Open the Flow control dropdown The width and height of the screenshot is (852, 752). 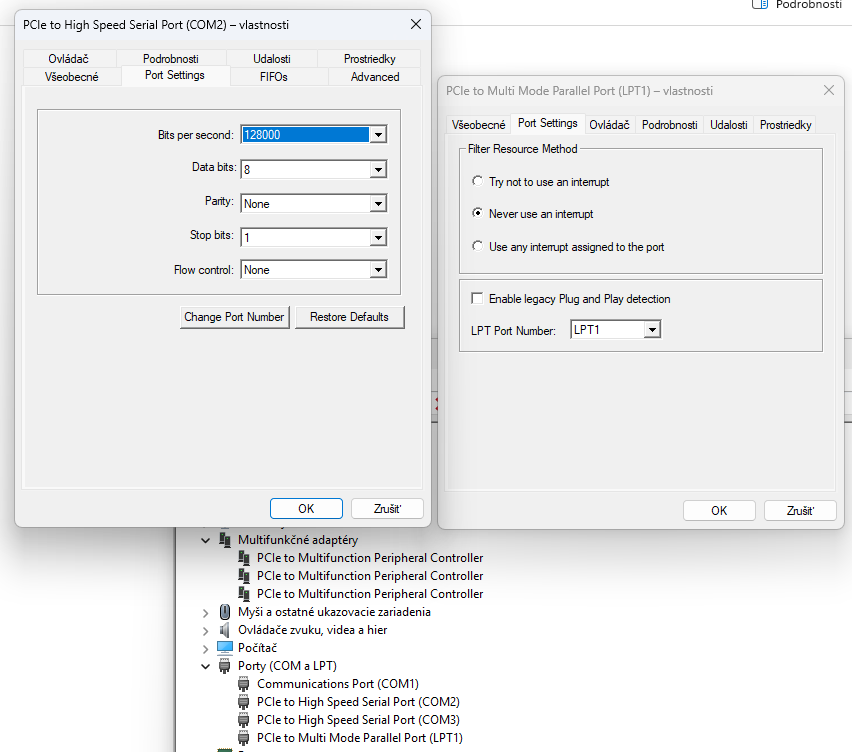(377, 270)
